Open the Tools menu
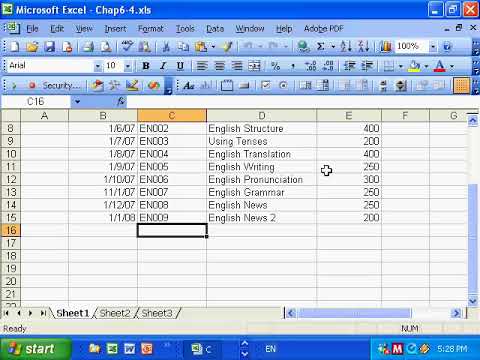Viewport: 480px width, 360px height. [x=185, y=29]
